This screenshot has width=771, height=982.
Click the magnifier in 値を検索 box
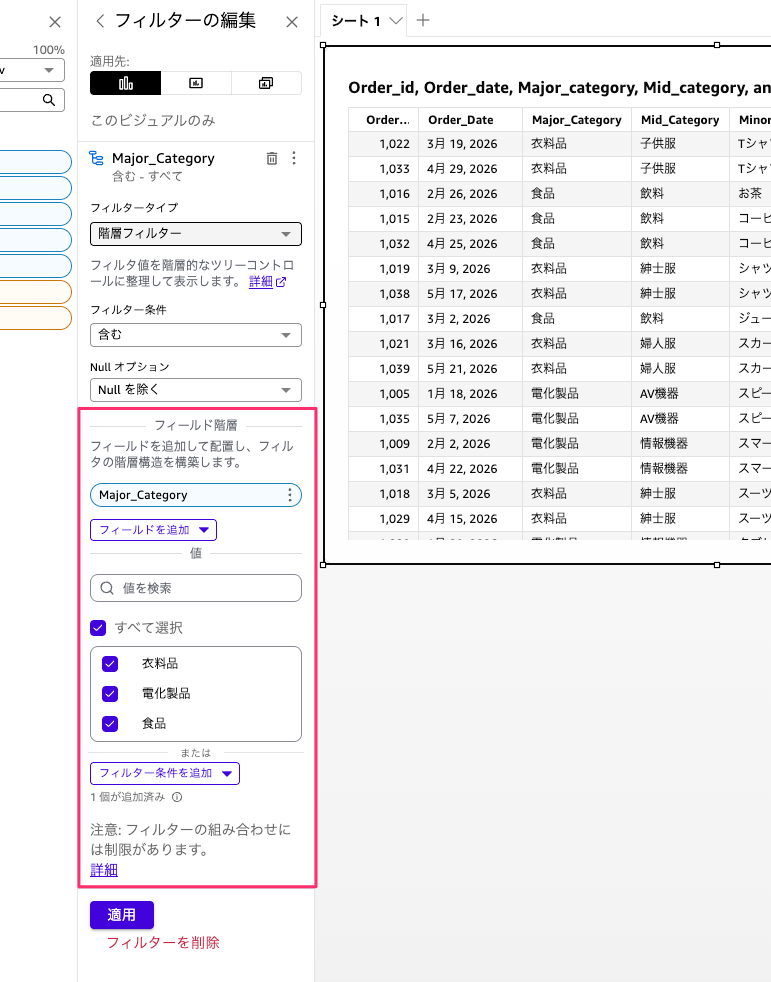107,588
